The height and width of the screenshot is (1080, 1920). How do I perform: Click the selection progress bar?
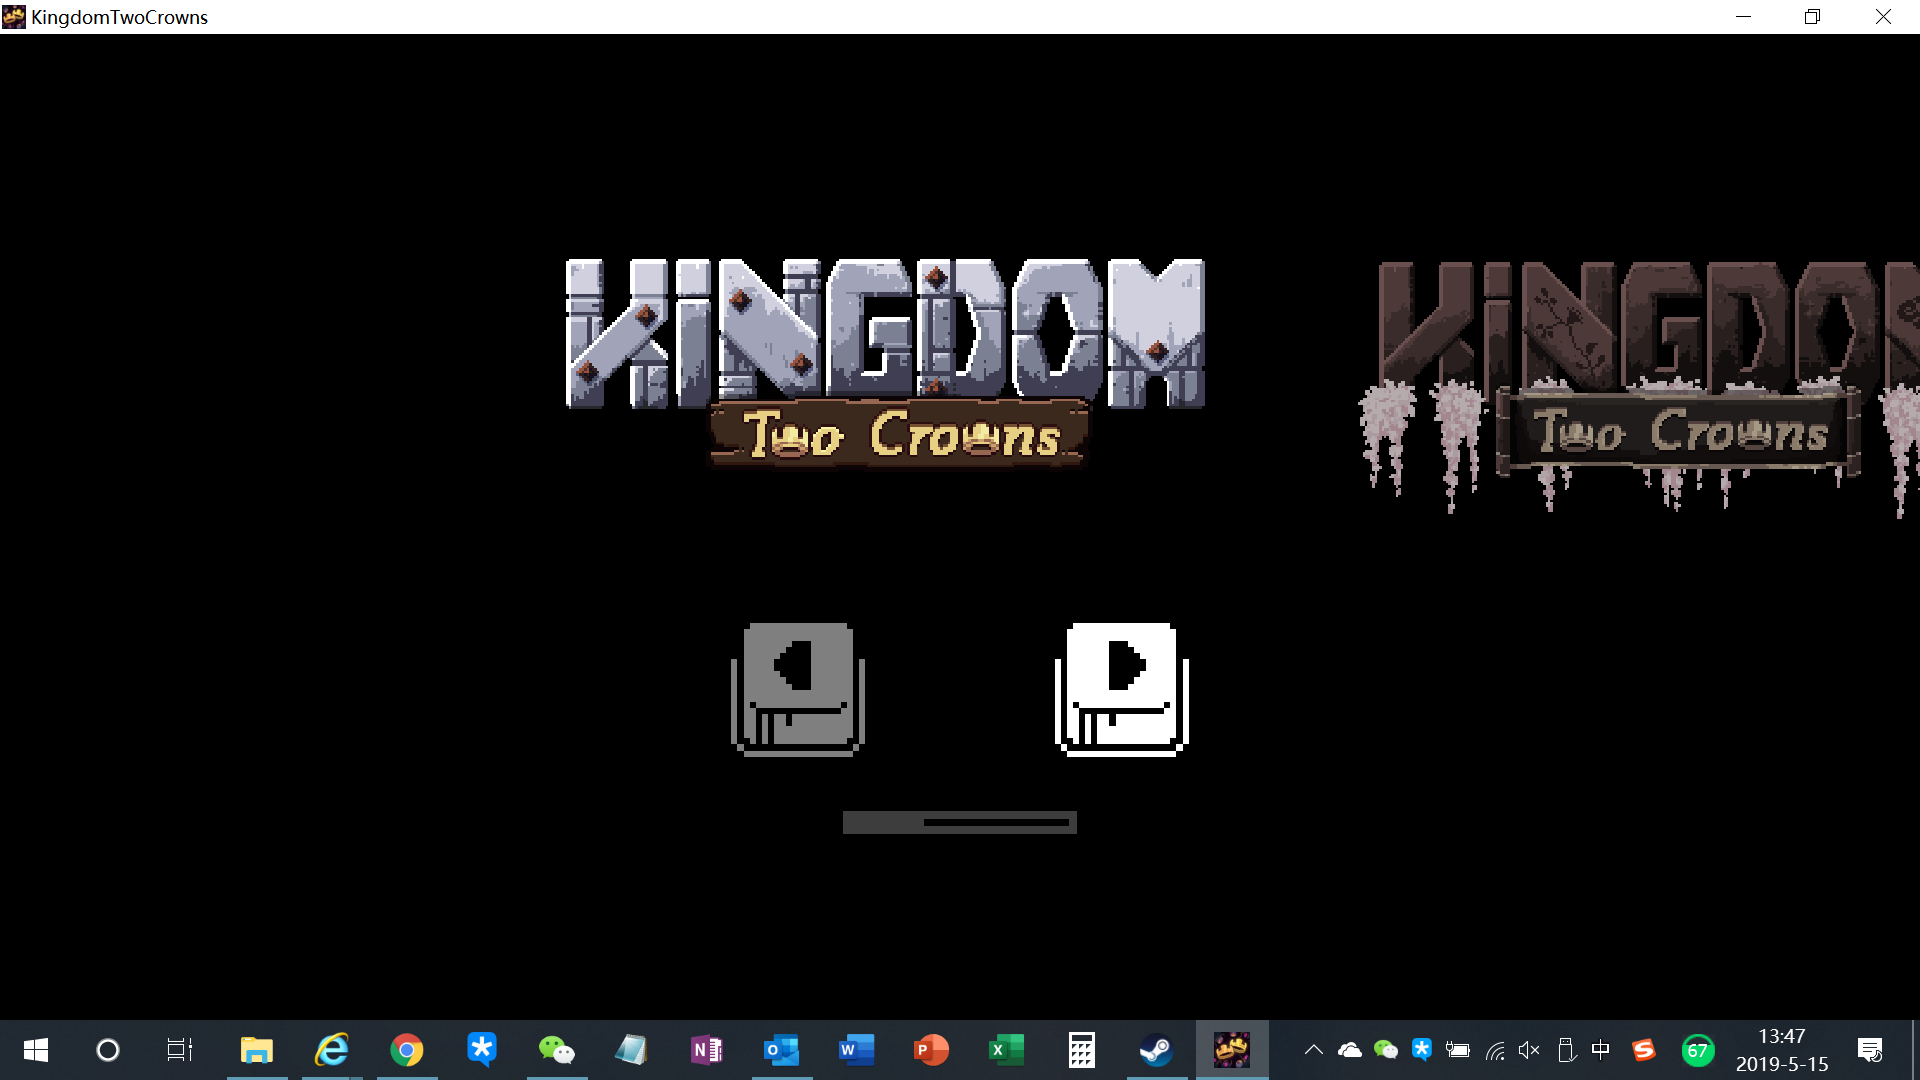(x=960, y=822)
